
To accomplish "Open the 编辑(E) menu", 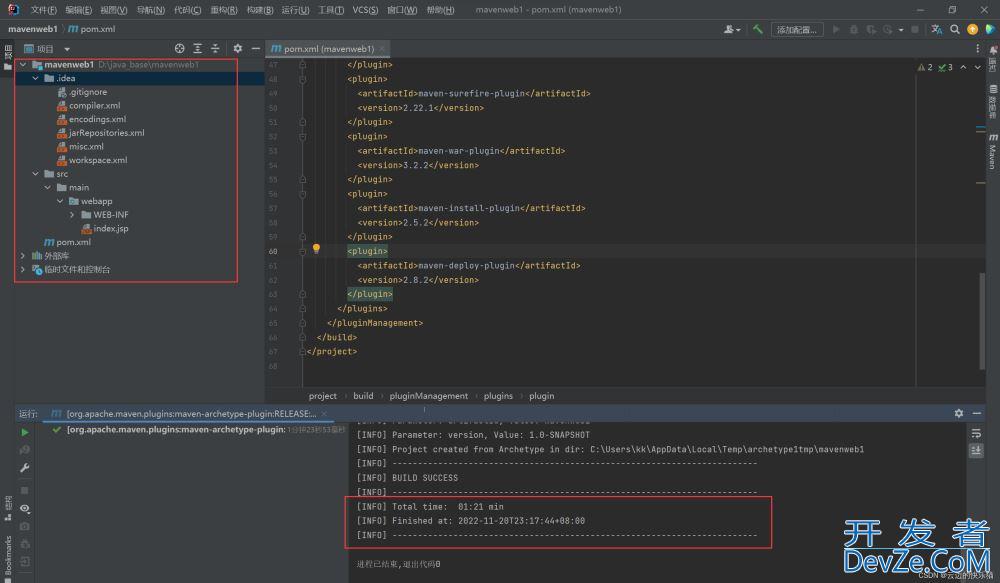I will coord(78,10).
